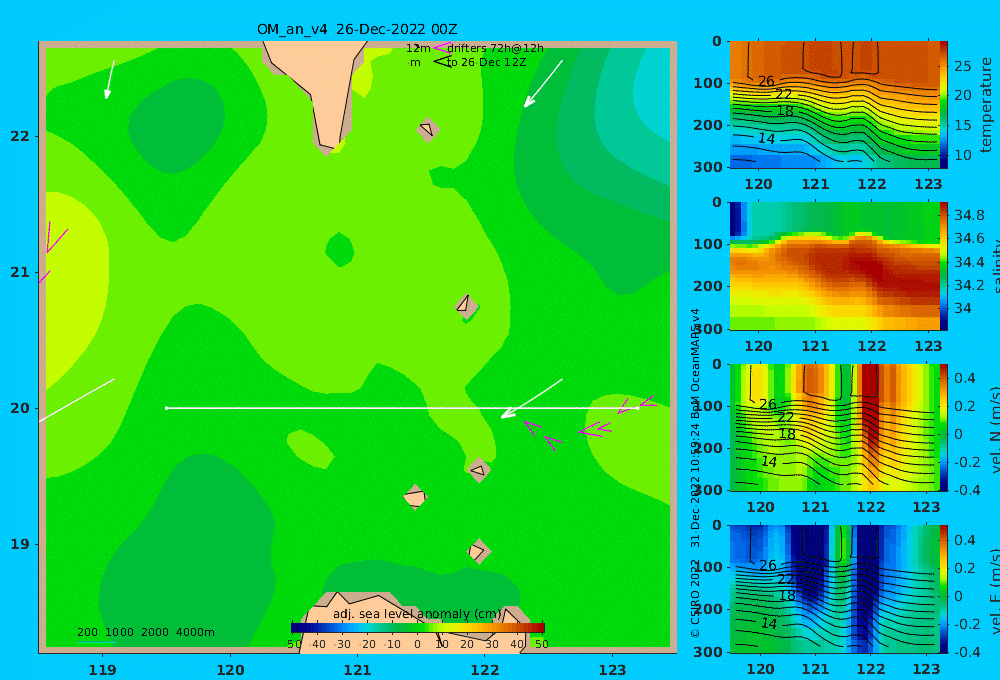Image resolution: width=1000 pixels, height=680 pixels.
Task: Click the plot title 'OM_an_v4 26-Dec-2022 00Z'
Action: point(357,29)
